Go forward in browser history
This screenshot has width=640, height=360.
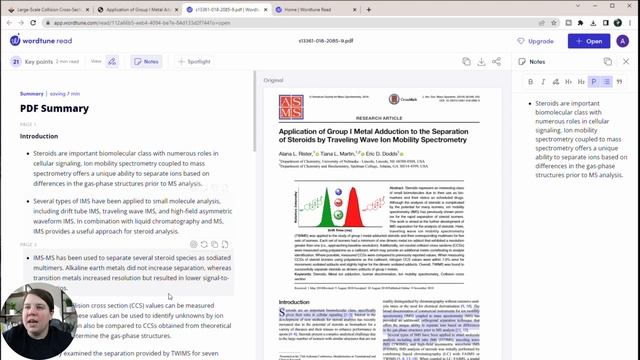pyautogui.click(x=21, y=23)
